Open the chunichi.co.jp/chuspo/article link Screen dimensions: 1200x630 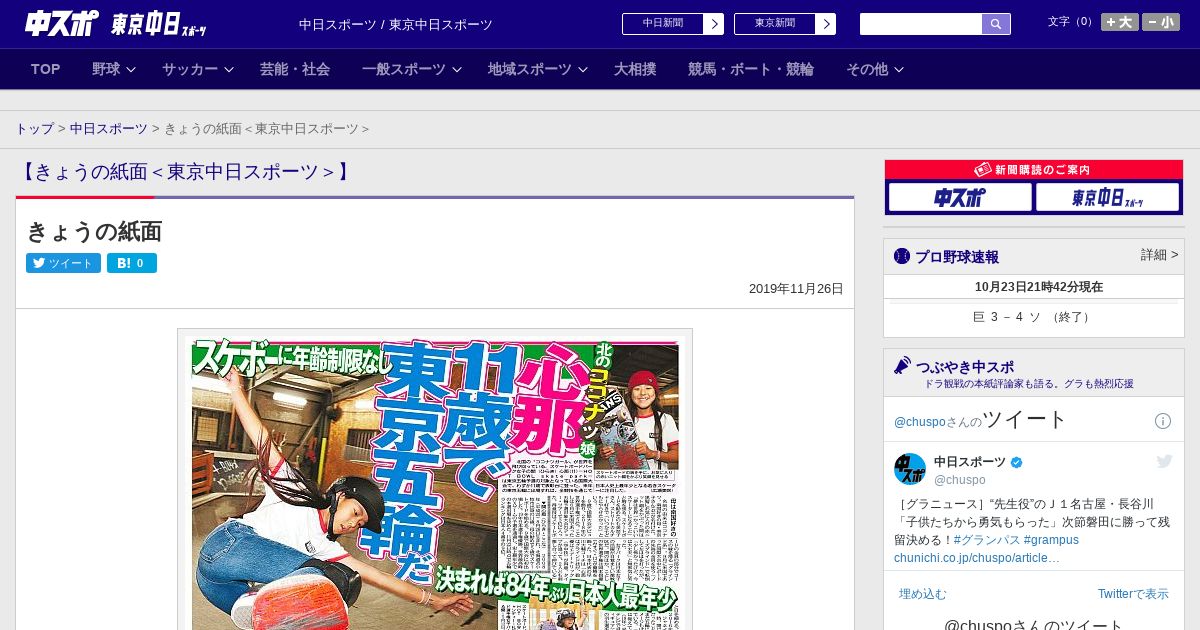[x=977, y=558]
